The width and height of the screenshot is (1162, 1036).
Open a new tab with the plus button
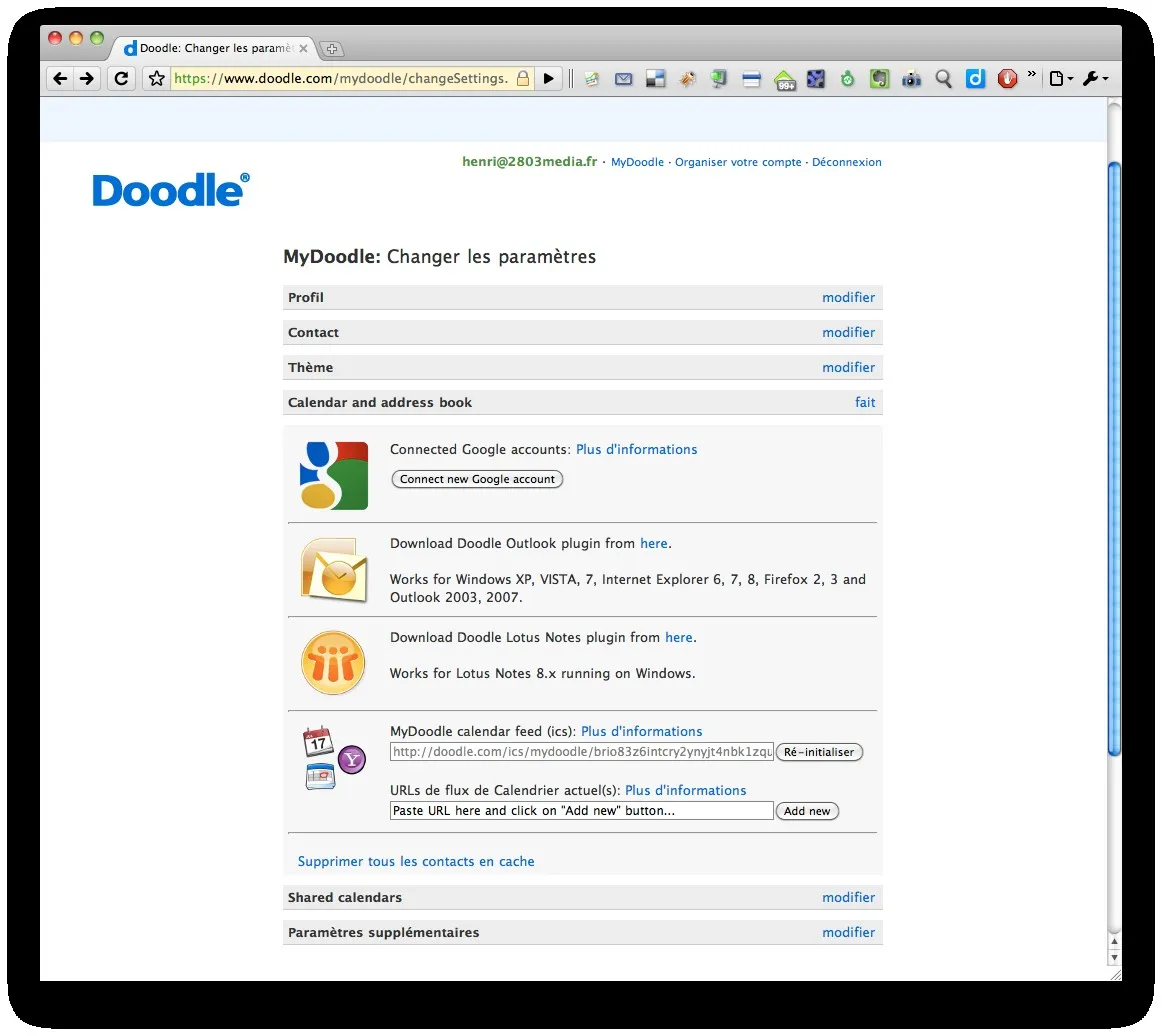(x=332, y=49)
